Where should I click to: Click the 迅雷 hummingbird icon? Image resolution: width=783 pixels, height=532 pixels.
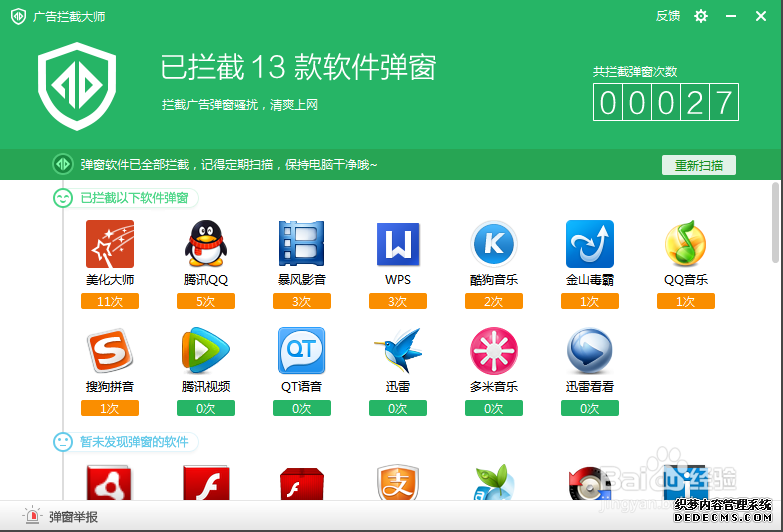pos(398,350)
